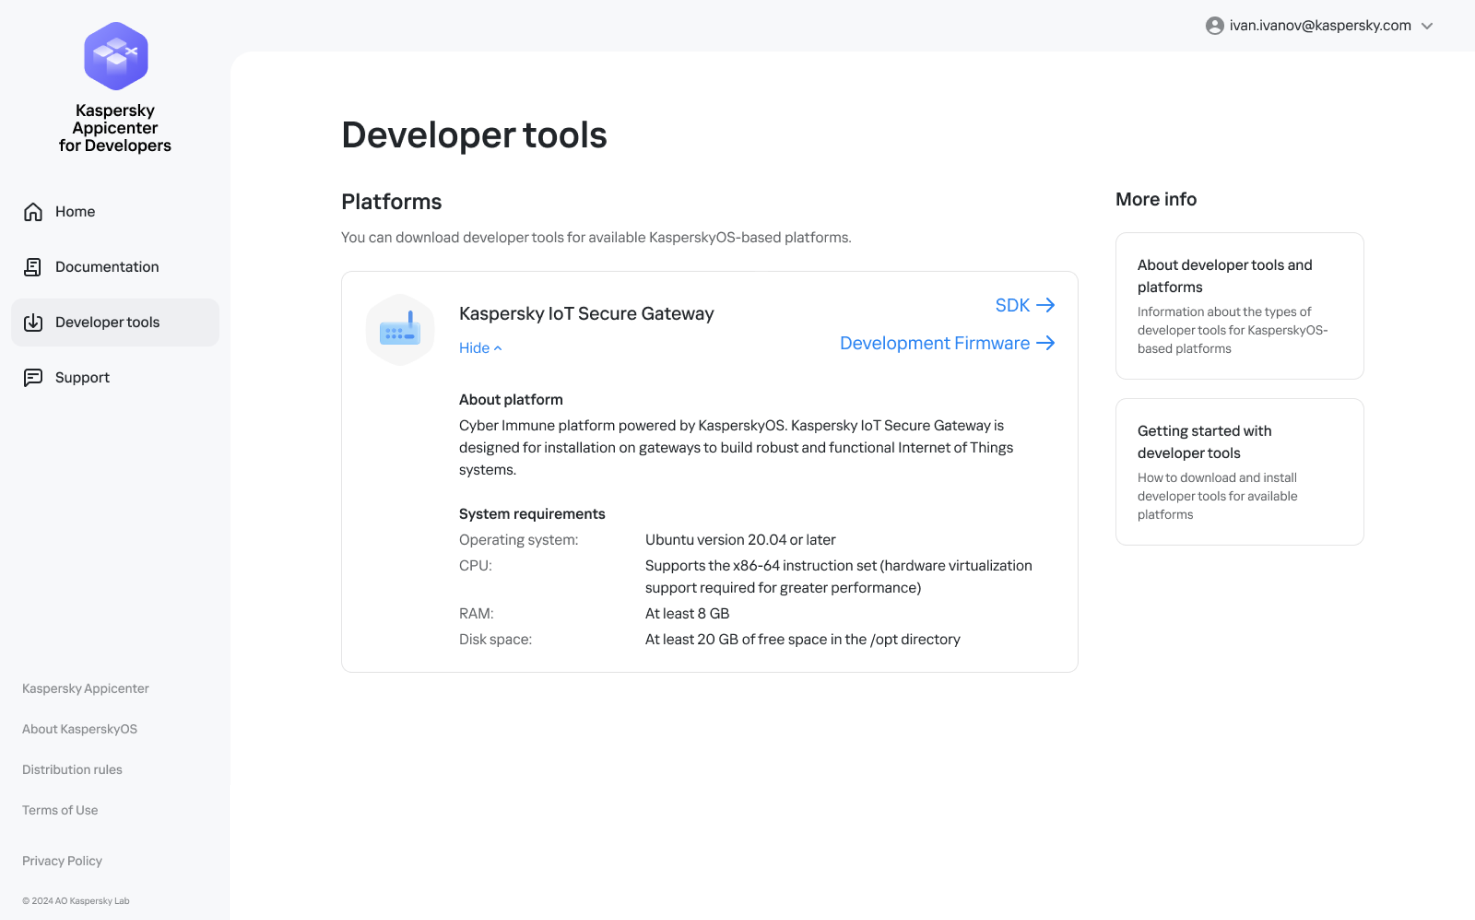This screenshot has width=1475, height=920.
Task: Click the user avatar icon
Action: point(1214,26)
